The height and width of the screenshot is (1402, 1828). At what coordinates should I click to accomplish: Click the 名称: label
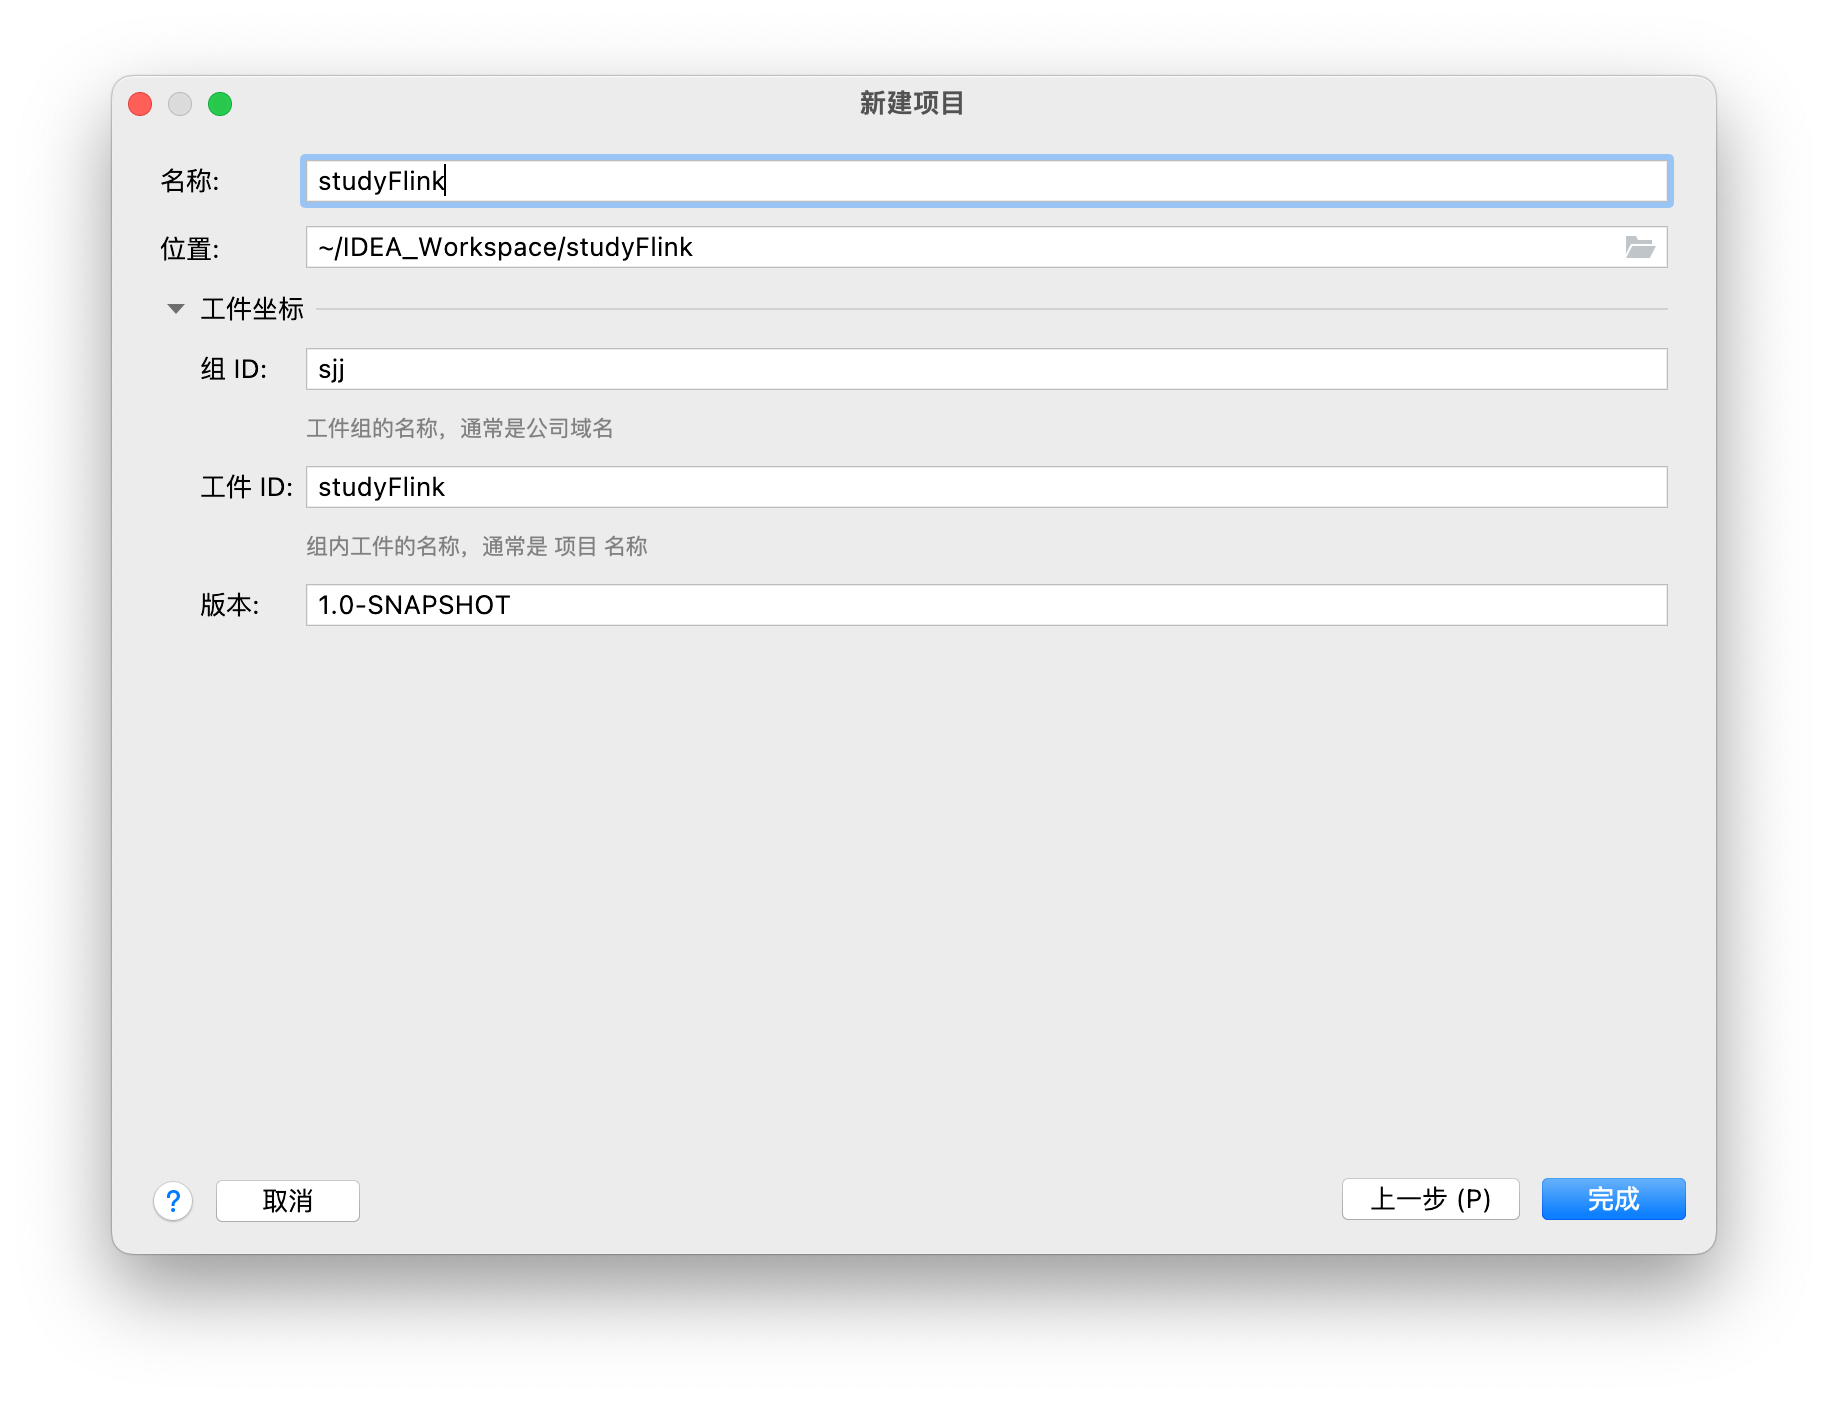coord(190,181)
